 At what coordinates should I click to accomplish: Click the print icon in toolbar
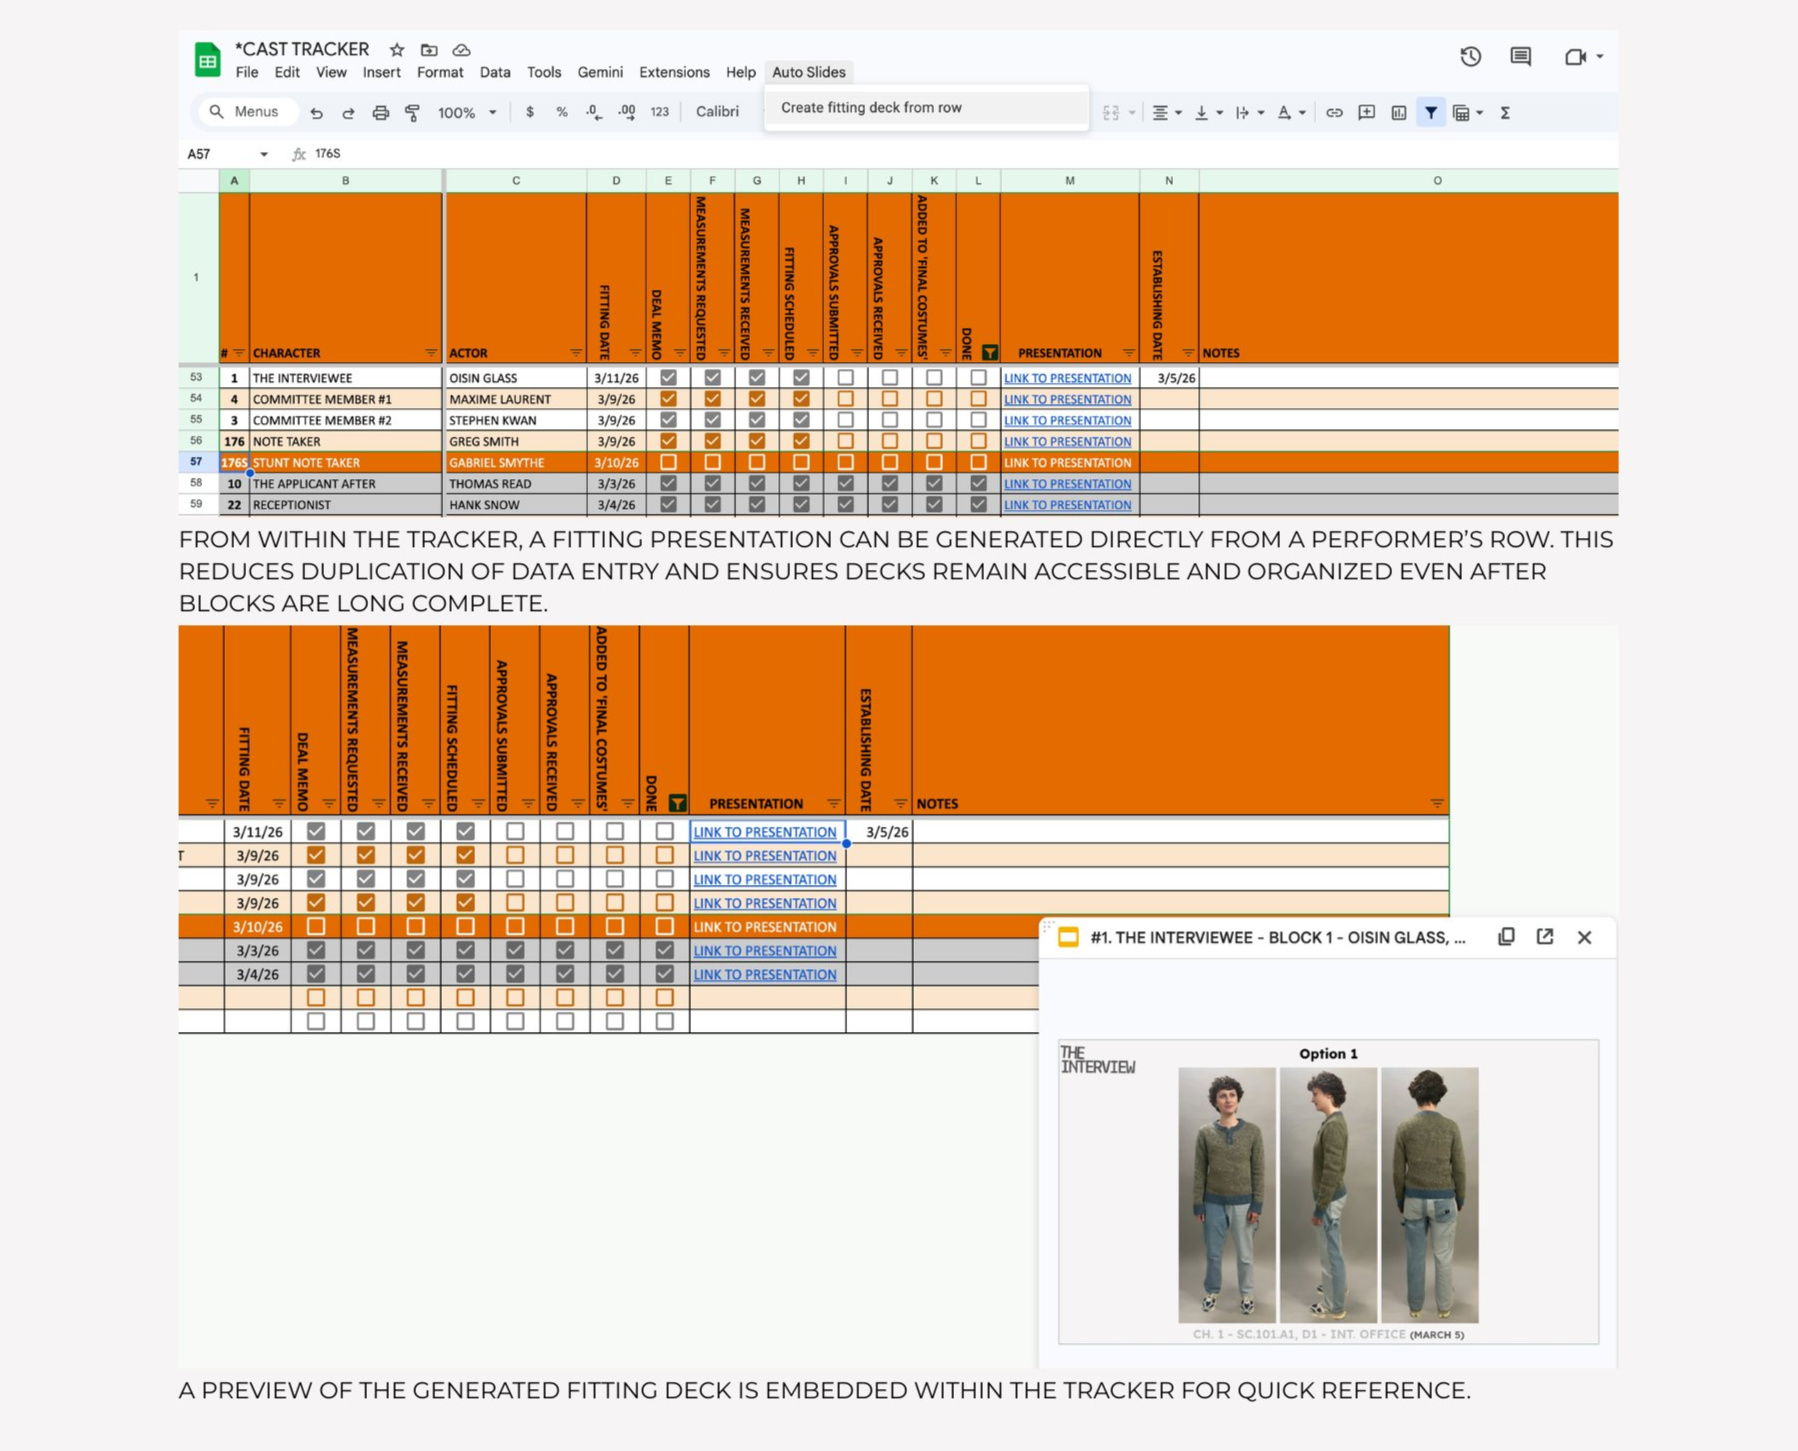tap(380, 113)
